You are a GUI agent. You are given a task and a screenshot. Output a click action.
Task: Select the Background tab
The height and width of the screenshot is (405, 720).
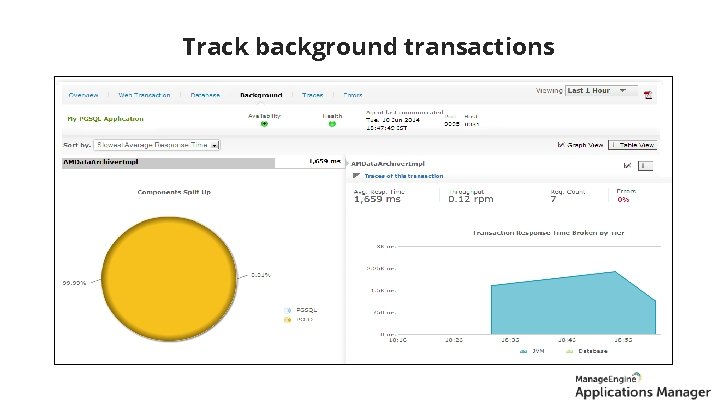(x=261, y=95)
